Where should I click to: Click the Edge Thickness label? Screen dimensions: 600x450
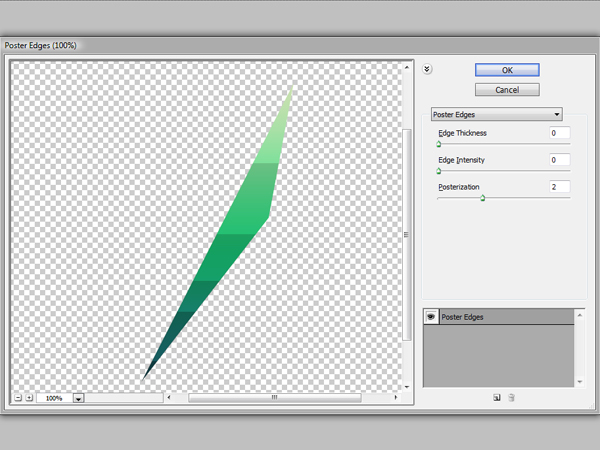point(462,133)
